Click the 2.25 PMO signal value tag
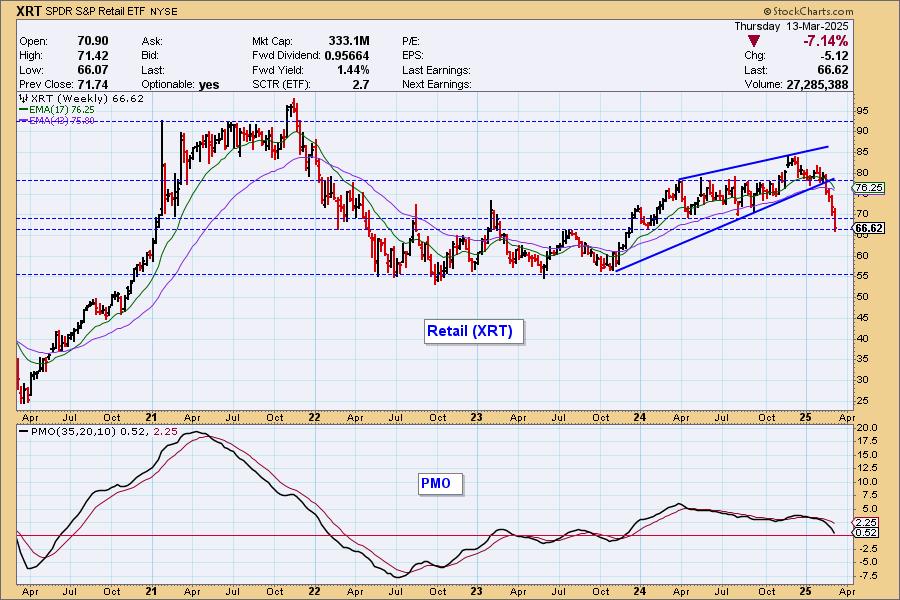 (866, 522)
